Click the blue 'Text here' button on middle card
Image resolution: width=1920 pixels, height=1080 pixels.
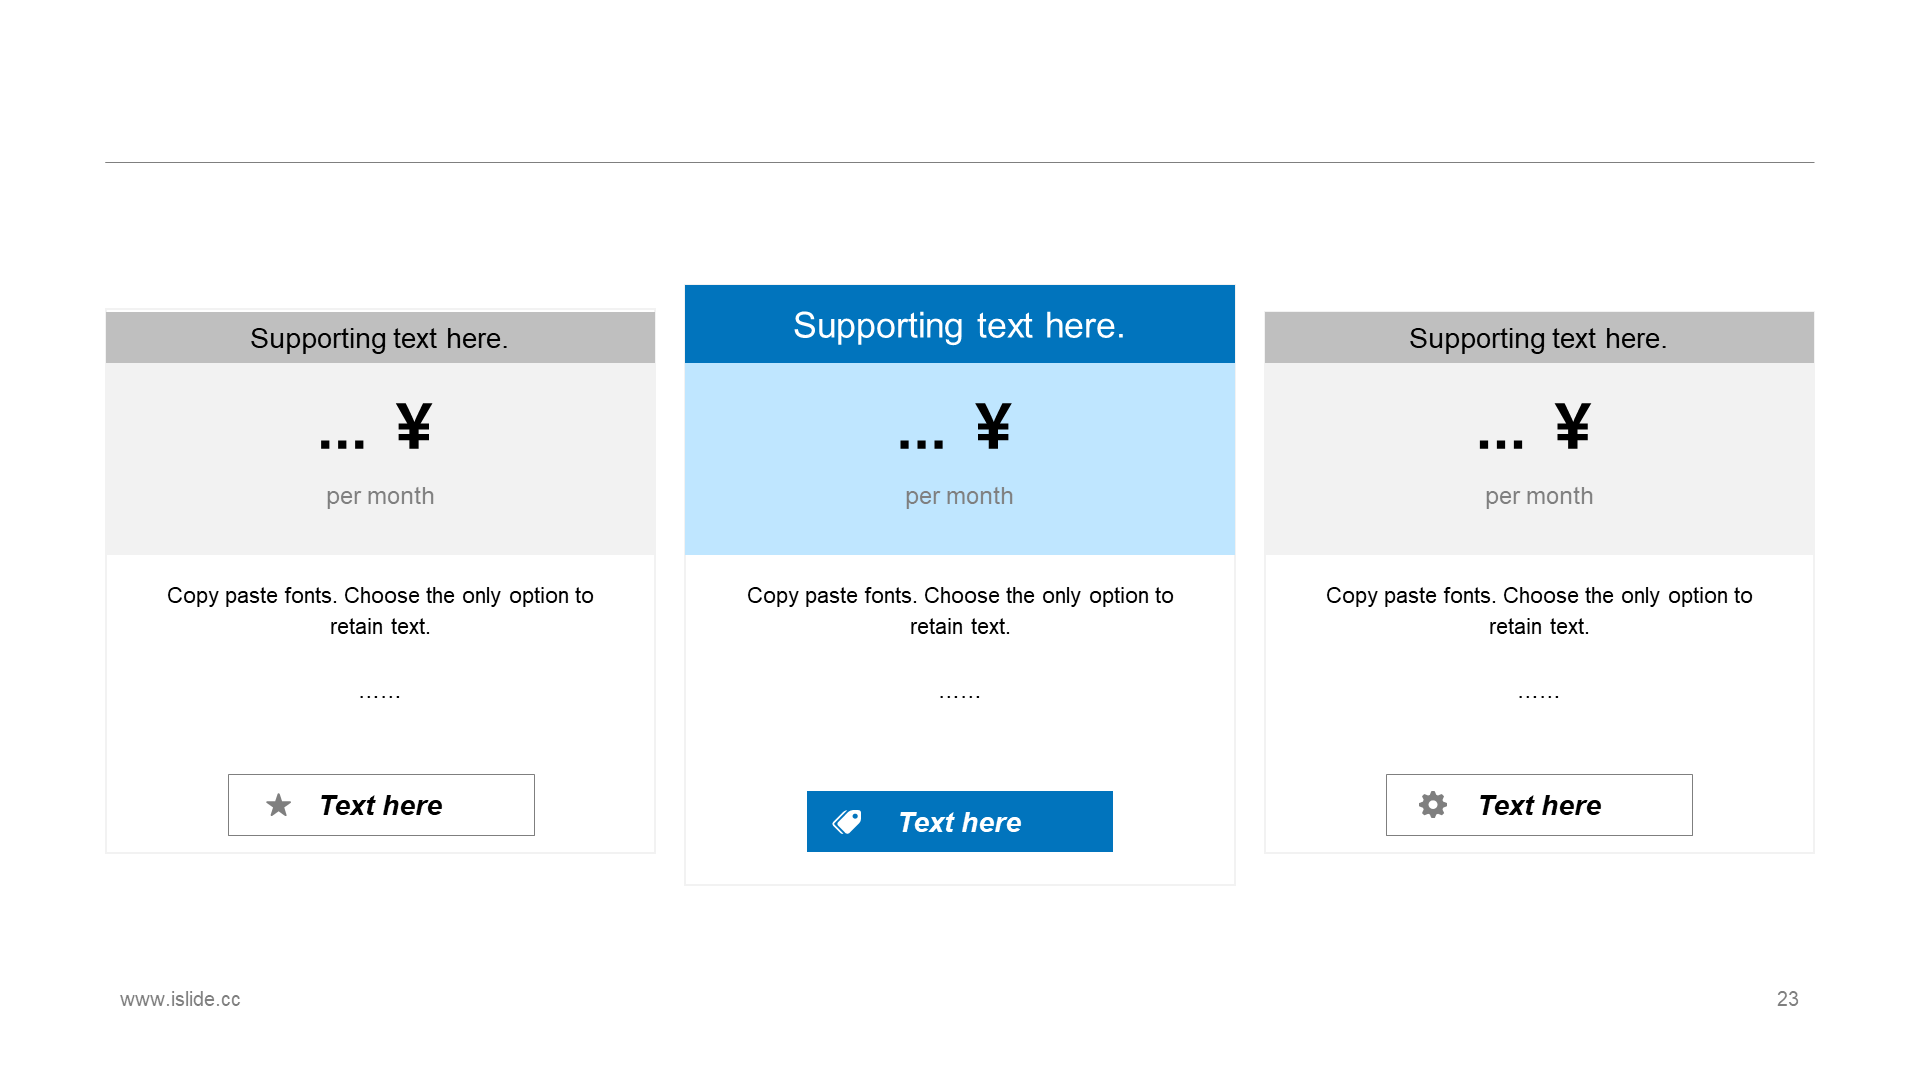960,820
